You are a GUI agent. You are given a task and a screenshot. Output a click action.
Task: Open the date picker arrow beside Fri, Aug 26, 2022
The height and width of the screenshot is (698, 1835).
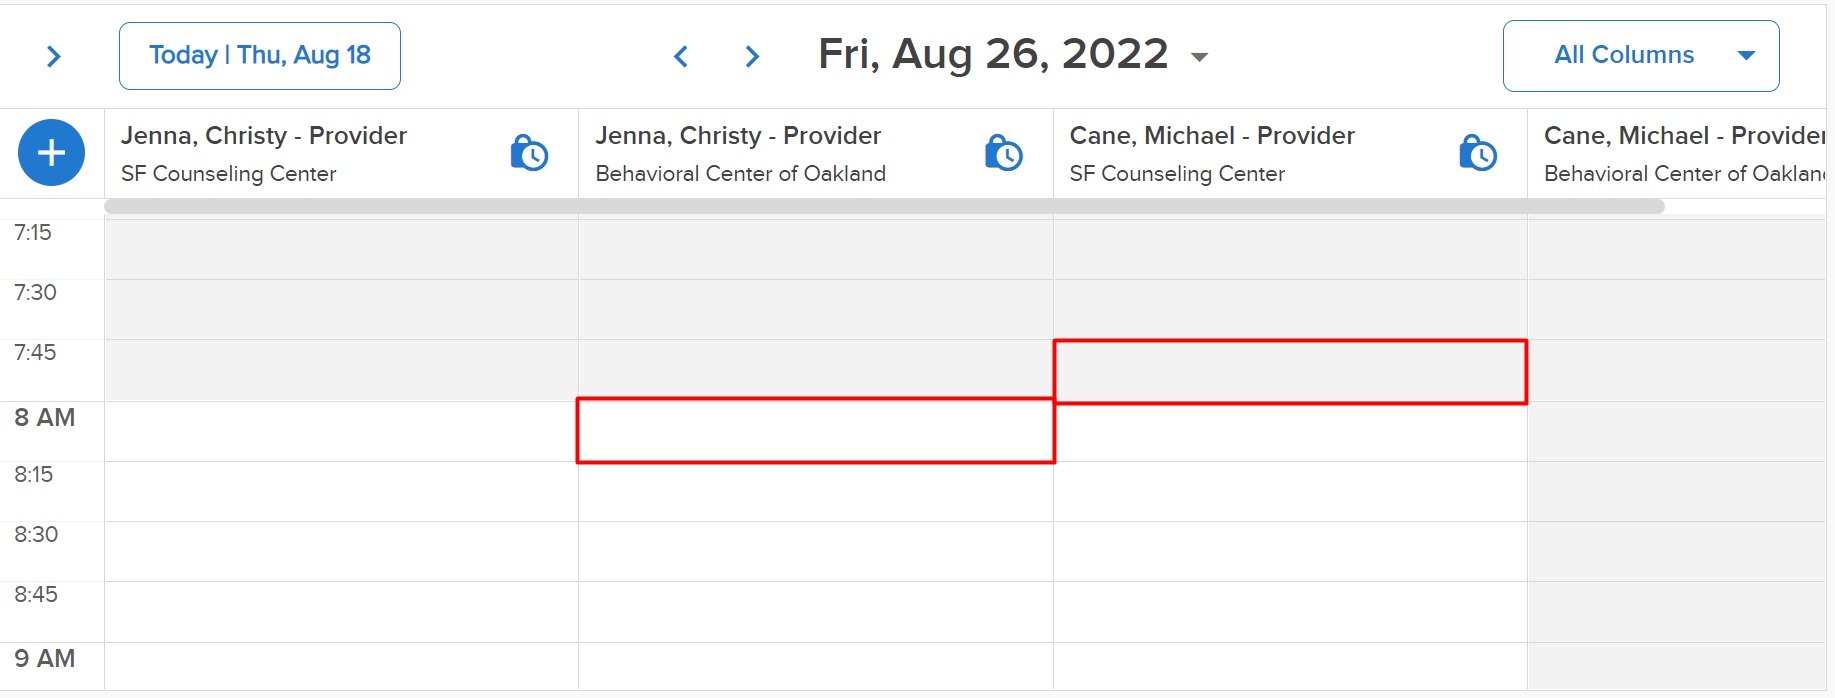[x=1199, y=57]
